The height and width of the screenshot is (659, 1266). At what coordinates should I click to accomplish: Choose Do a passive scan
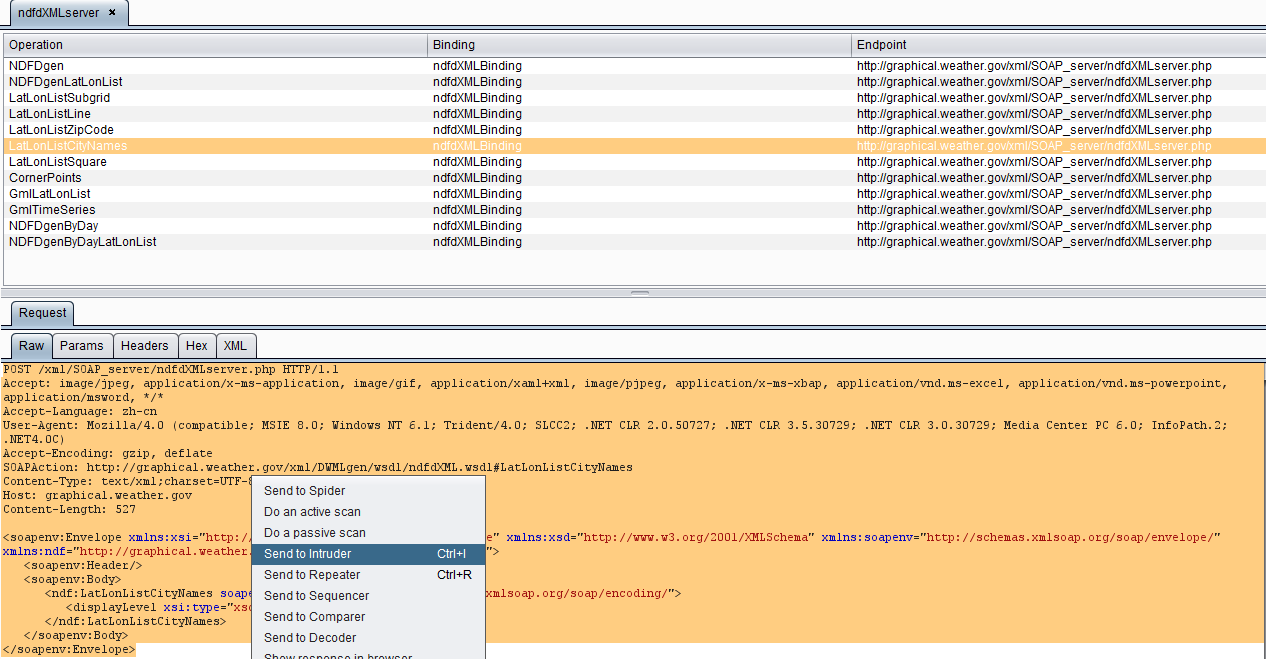click(314, 533)
